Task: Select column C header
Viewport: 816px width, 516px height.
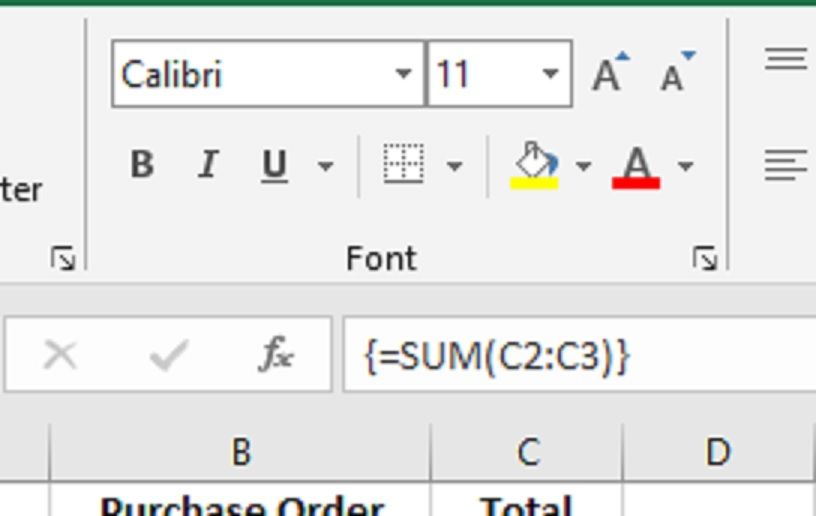Action: click(x=527, y=452)
